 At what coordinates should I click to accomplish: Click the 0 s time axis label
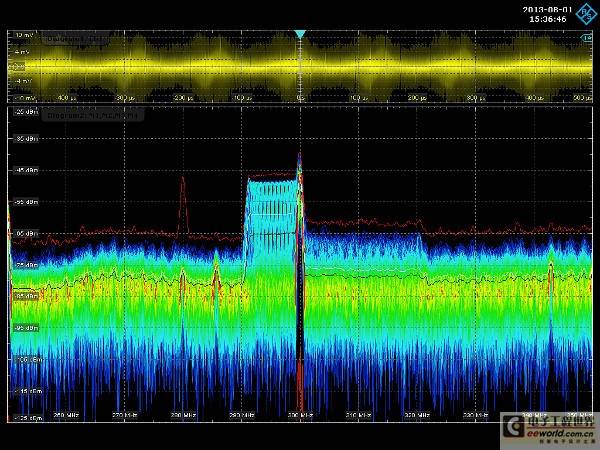[300, 98]
